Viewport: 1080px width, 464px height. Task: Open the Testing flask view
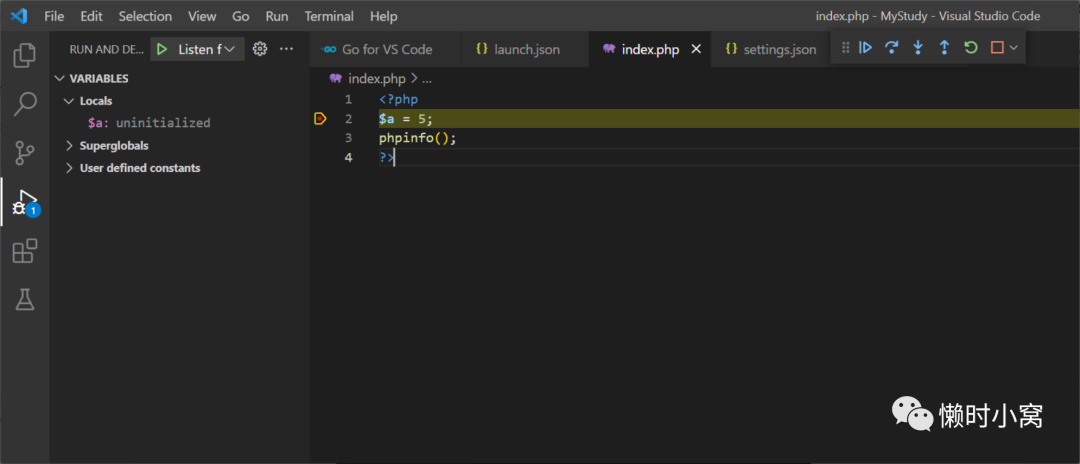(x=25, y=299)
